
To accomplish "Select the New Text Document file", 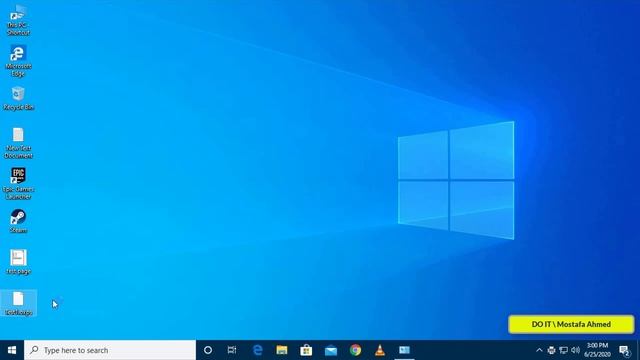I will [18, 143].
